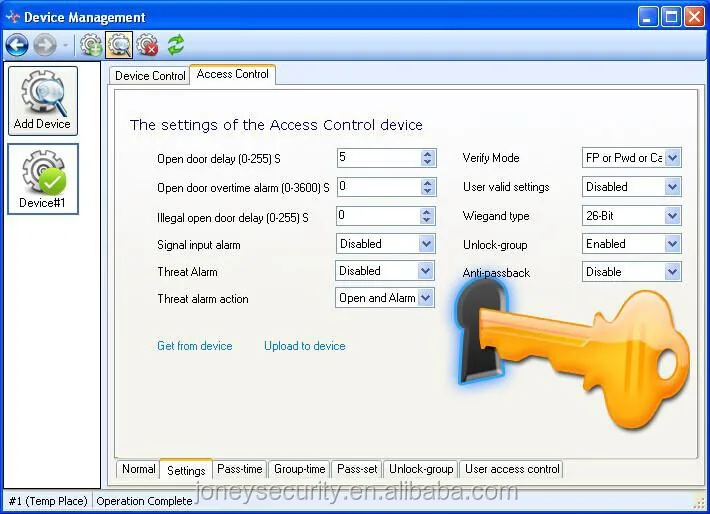Expand the User valid settings dropdown
Viewport: 710px width, 514px height.
(x=672, y=187)
